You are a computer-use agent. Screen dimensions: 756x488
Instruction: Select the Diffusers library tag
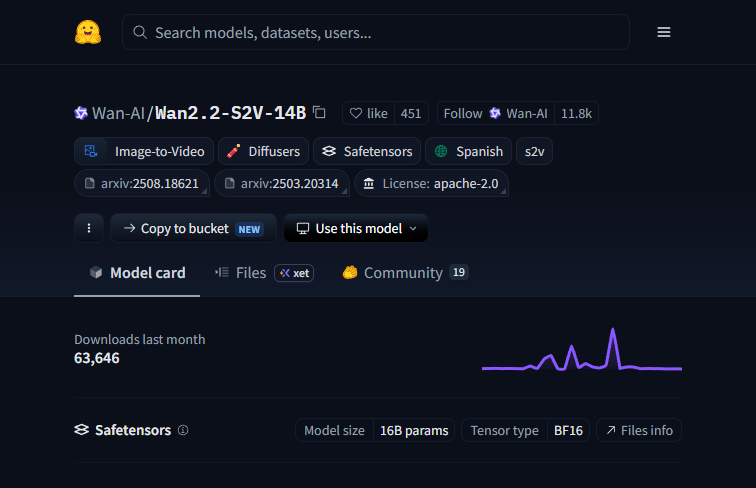(x=263, y=151)
